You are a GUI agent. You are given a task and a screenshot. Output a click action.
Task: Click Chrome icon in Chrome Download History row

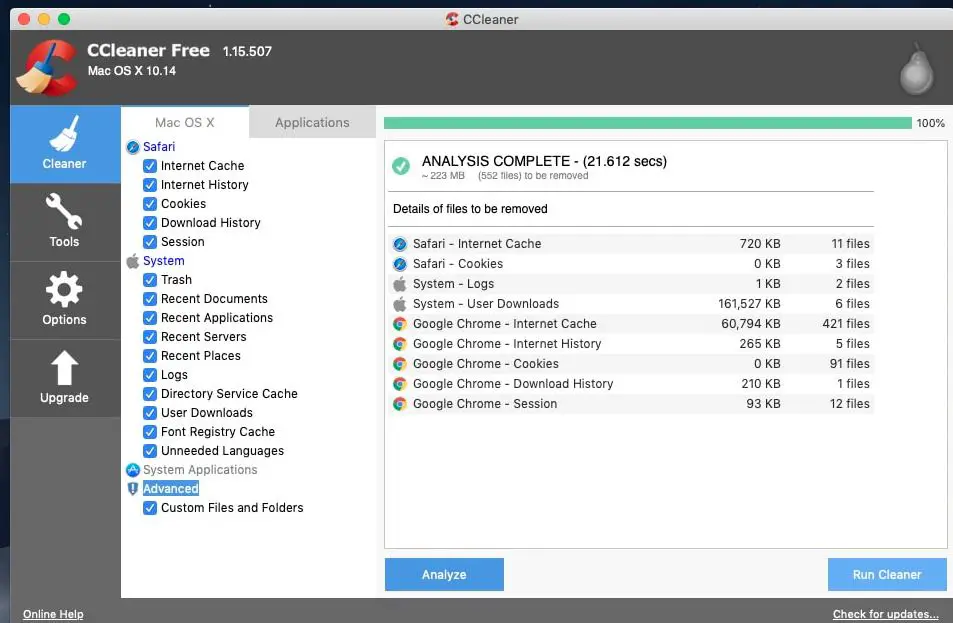pos(399,384)
